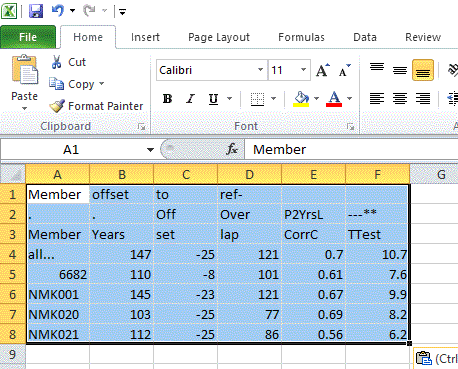Click the Decrease Indent icon
Viewport: 458px width, 369px height.
453,99
